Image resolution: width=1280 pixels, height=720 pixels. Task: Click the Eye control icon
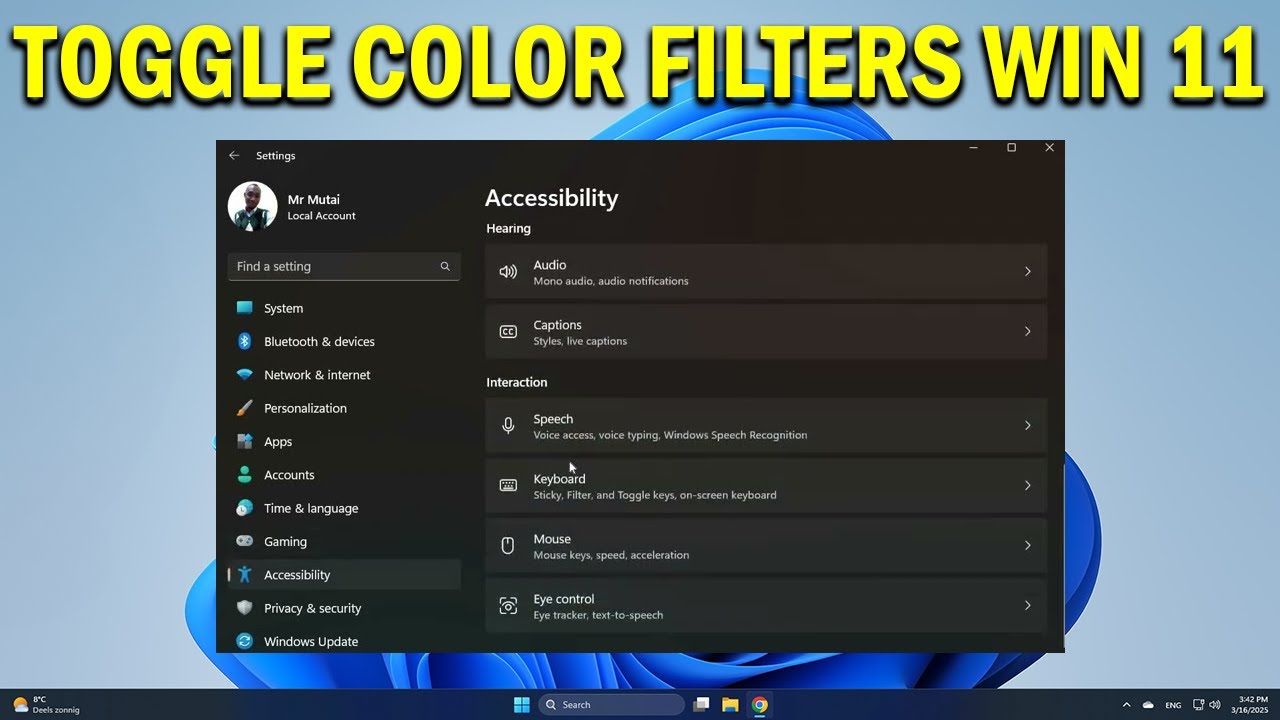pyautogui.click(x=508, y=605)
